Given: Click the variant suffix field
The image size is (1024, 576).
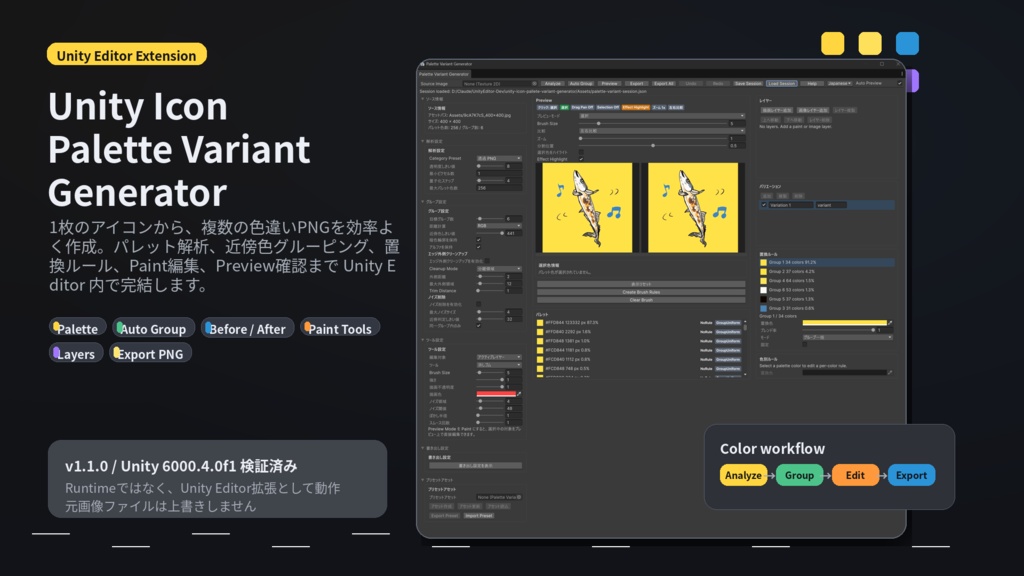Looking at the screenshot, I should [831, 205].
